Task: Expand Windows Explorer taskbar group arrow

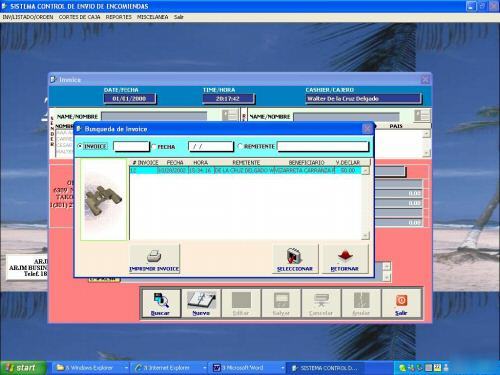Action: 126,368
